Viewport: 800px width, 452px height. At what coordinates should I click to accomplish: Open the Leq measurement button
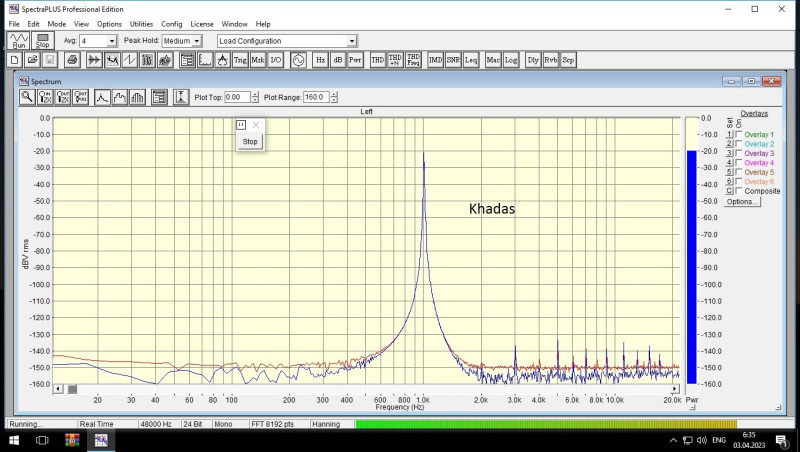(471, 60)
